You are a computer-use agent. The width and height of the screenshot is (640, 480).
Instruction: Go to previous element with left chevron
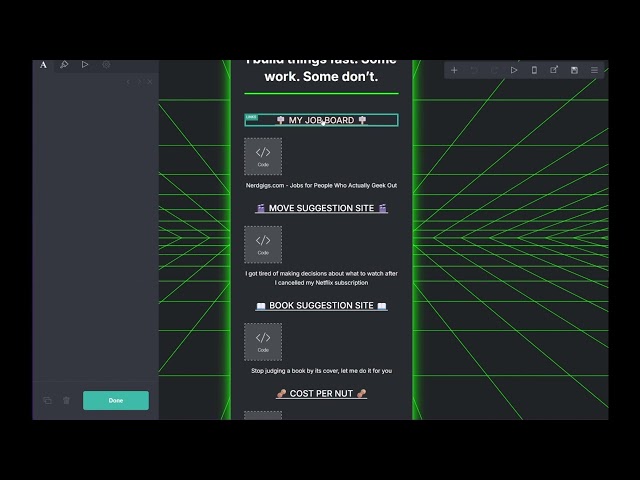point(128,82)
